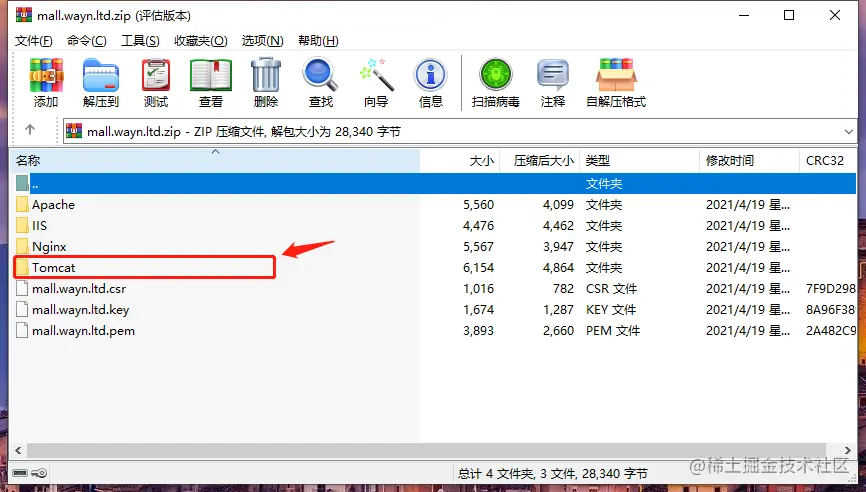Sort by the 压缩后大小 column header
Screen dimensions: 866x492
[x=540, y=161]
